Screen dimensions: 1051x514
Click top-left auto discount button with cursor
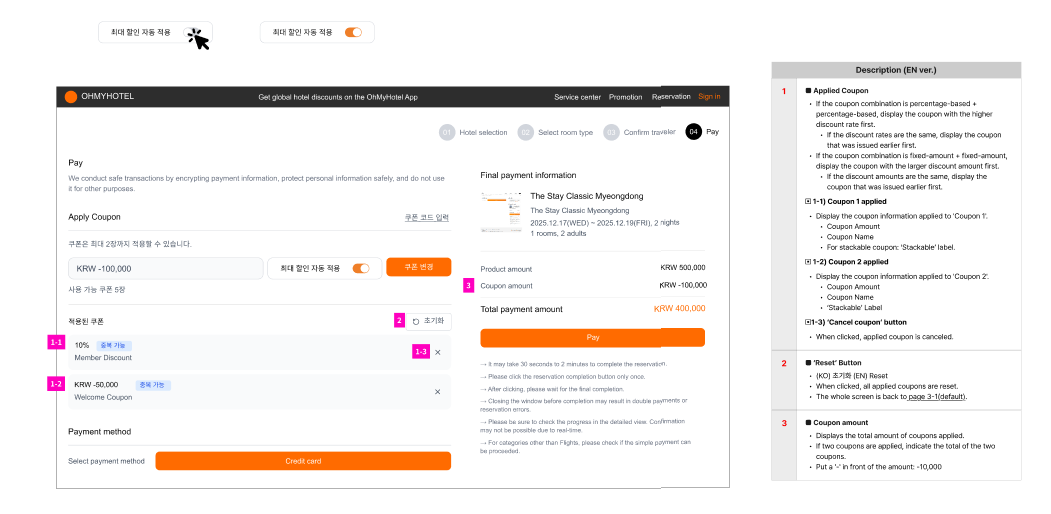[x=155, y=33]
